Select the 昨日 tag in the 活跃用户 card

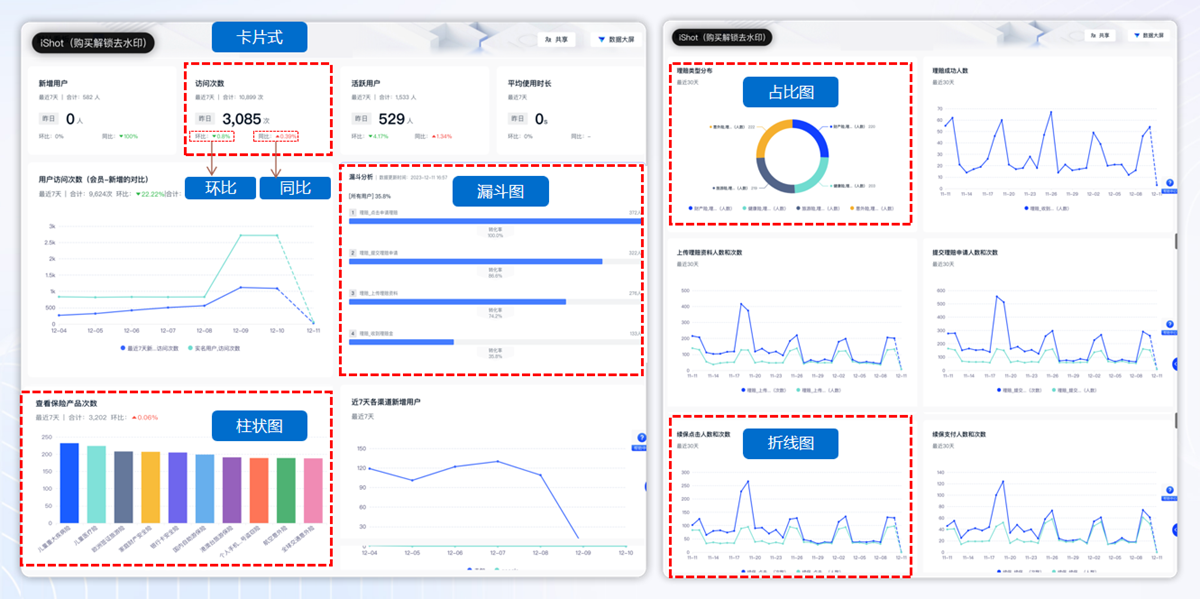(x=362, y=119)
